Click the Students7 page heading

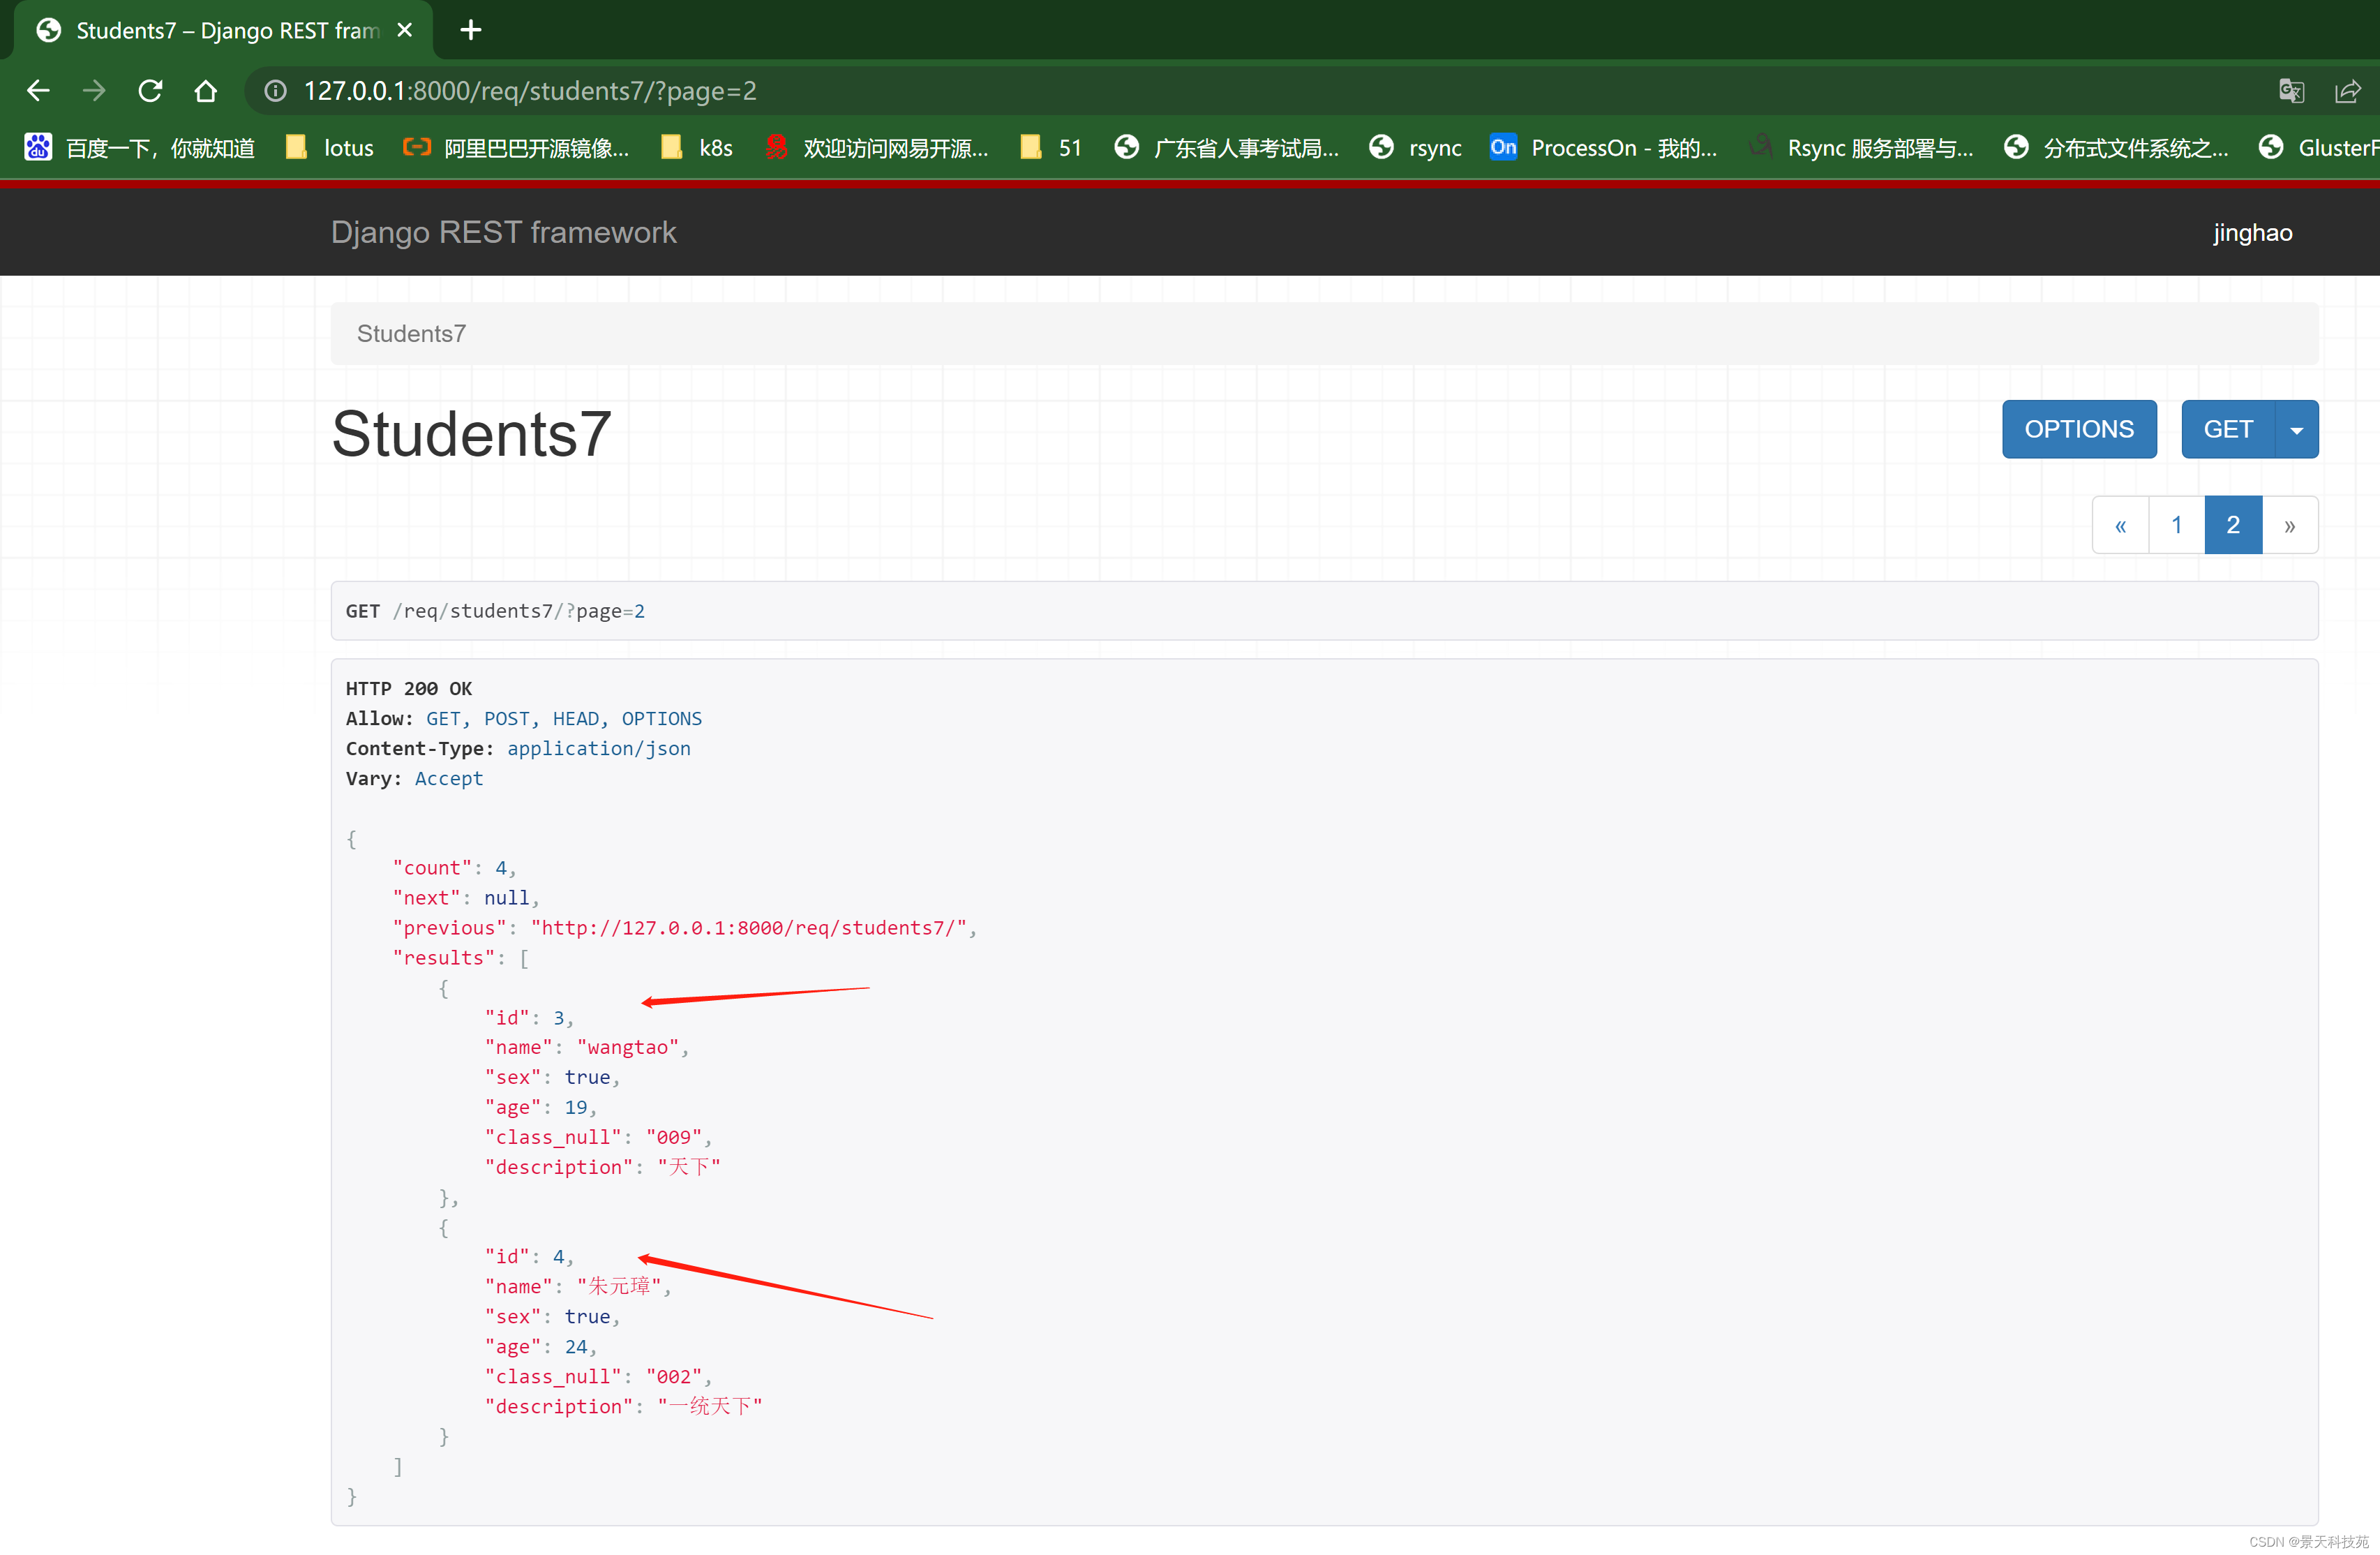tap(471, 434)
